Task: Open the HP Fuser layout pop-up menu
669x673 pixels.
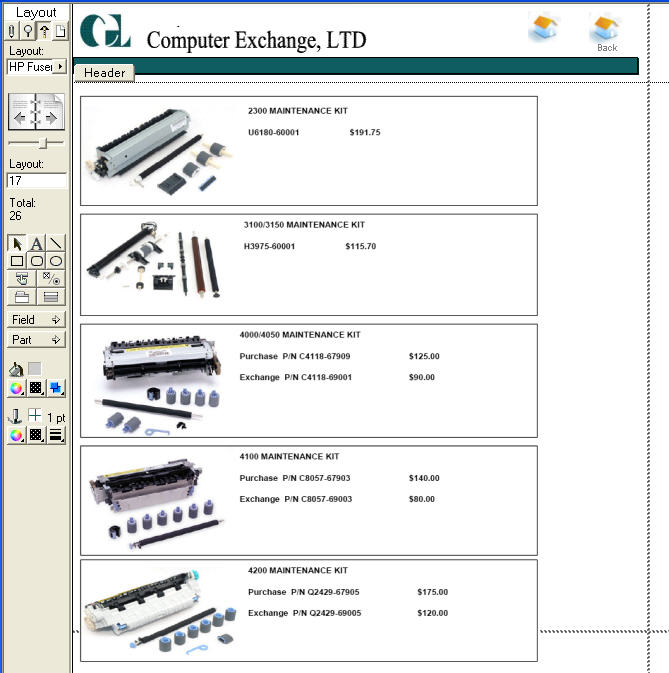Action: point(36,67)
